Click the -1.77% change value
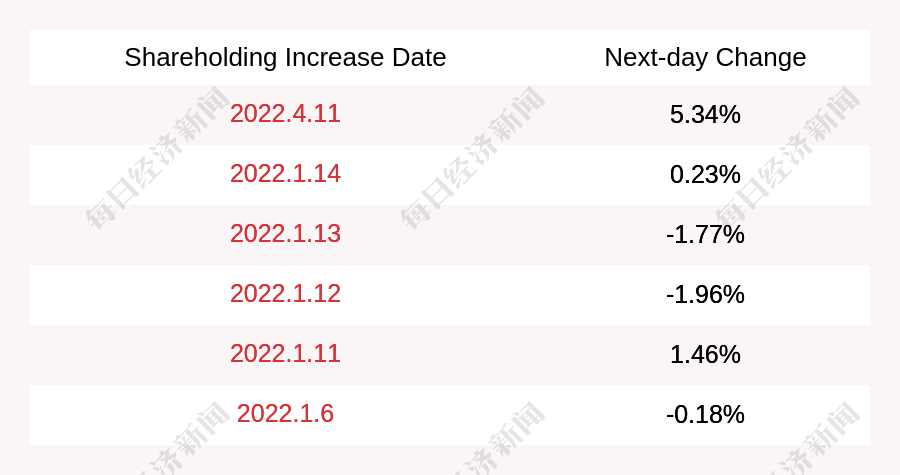 [705, 235]
